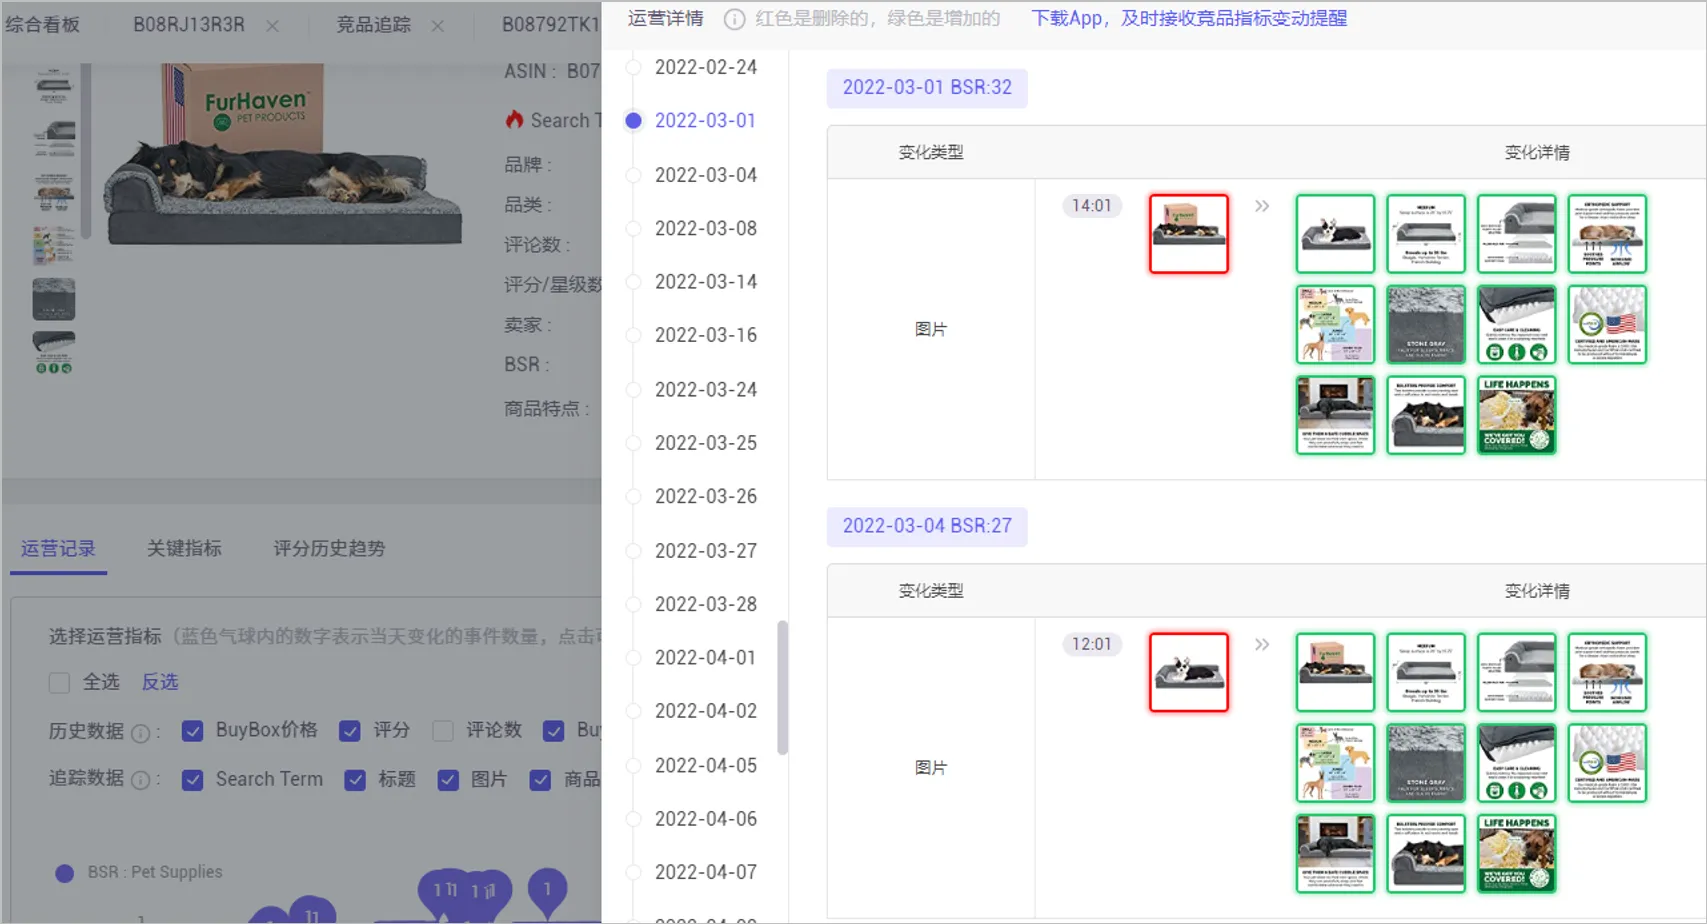Click the 下载App reminder link
Image resolution: width=1707 pixels, height=924 pixels.
pyautogui.click(x=1189, y=18)
